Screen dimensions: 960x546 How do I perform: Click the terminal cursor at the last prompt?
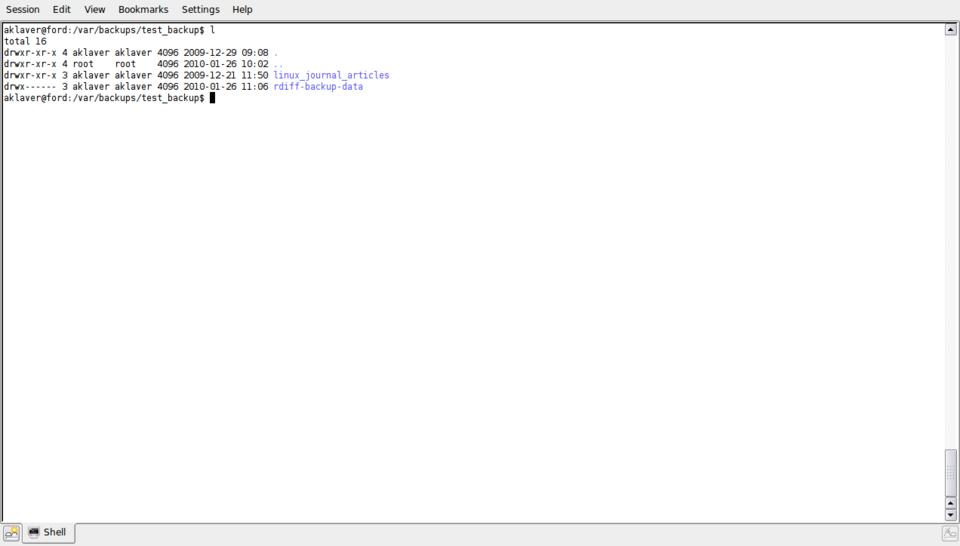(212, 98)
